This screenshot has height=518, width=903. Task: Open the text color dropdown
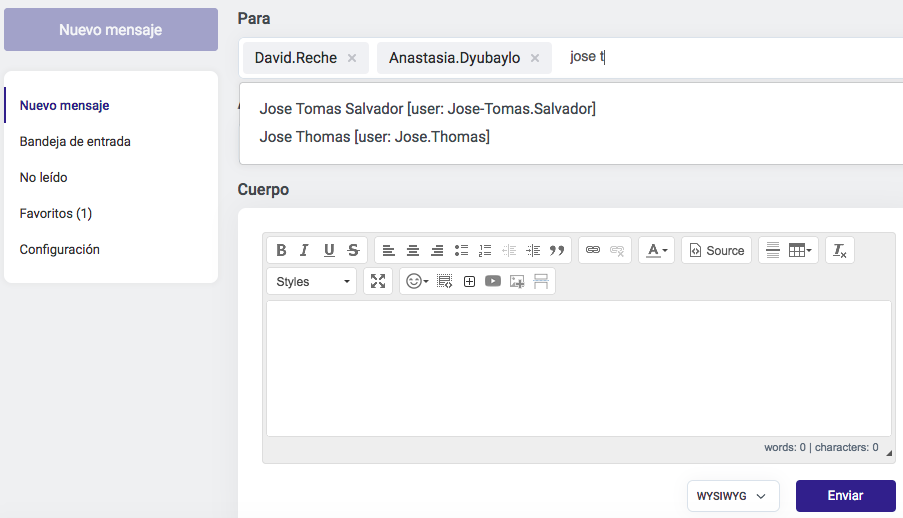(x=656, y=250)
